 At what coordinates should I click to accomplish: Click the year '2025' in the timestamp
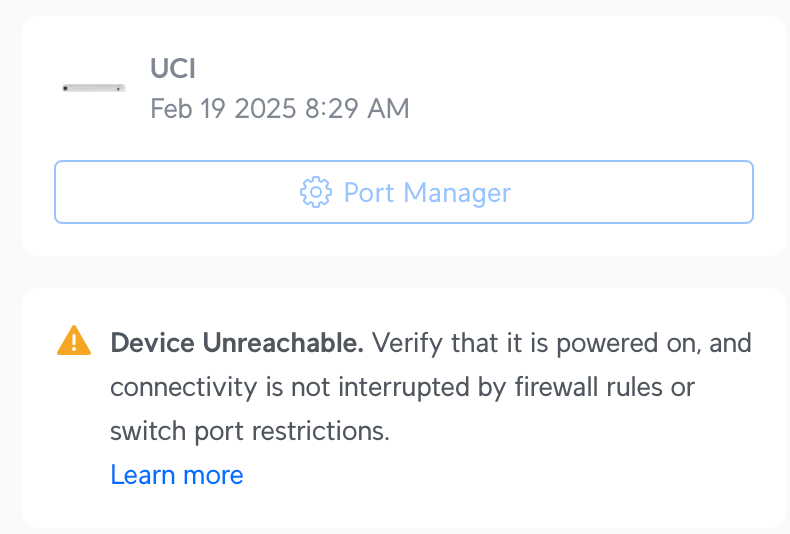[265, 108]
